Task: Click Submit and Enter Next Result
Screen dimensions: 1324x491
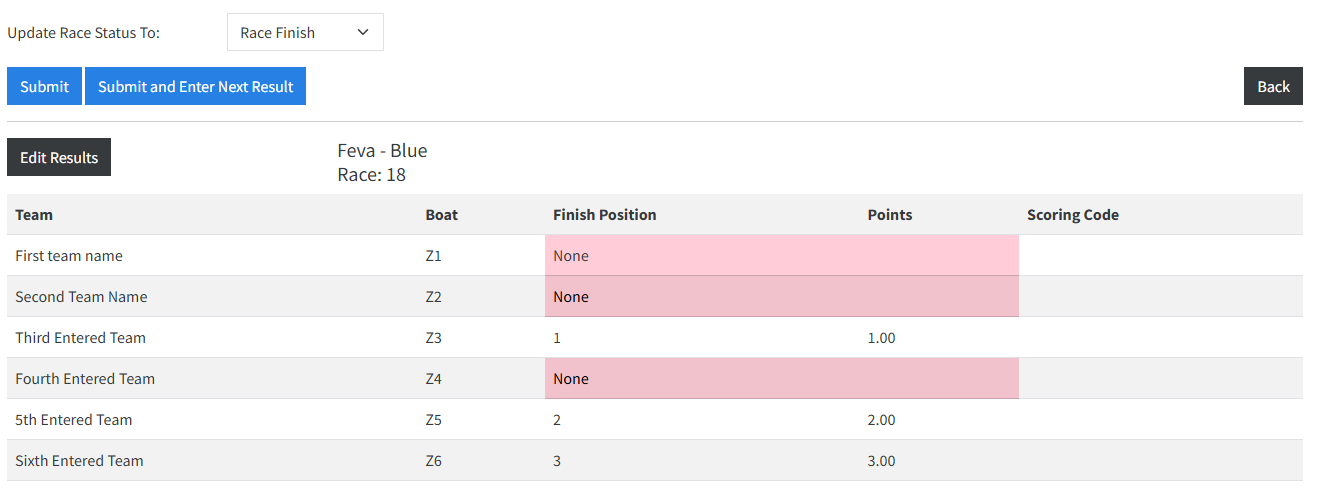Action: pos(195,86)
